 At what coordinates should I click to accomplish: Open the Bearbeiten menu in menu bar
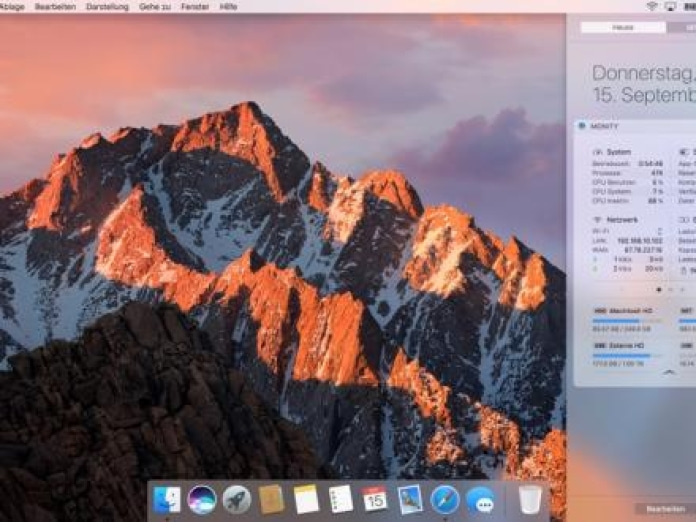coord(55,7)
